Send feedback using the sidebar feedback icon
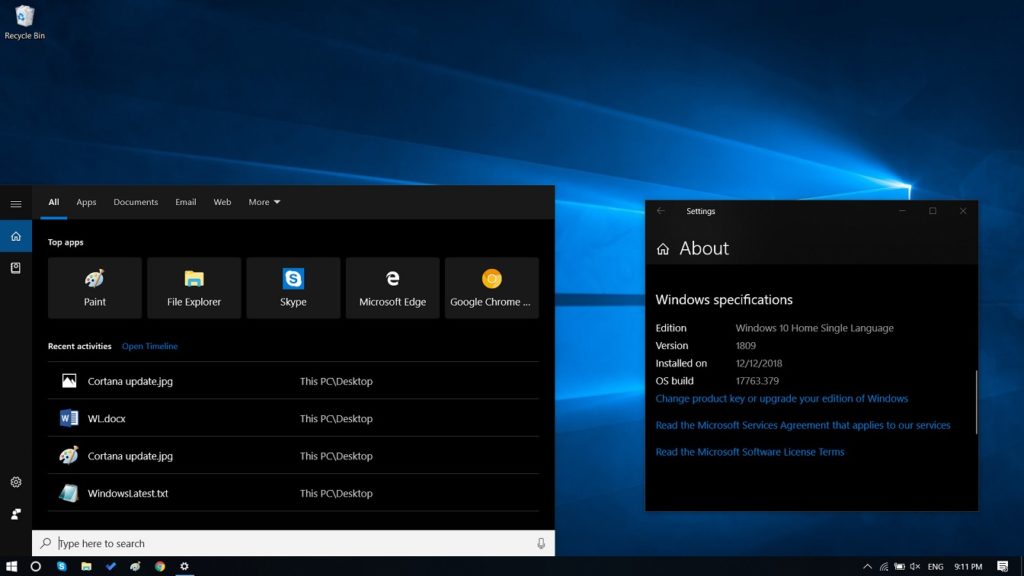Image resolution: width=1024 pixels, height=576 pixels. pyautogui.click(x=15, y=513)
